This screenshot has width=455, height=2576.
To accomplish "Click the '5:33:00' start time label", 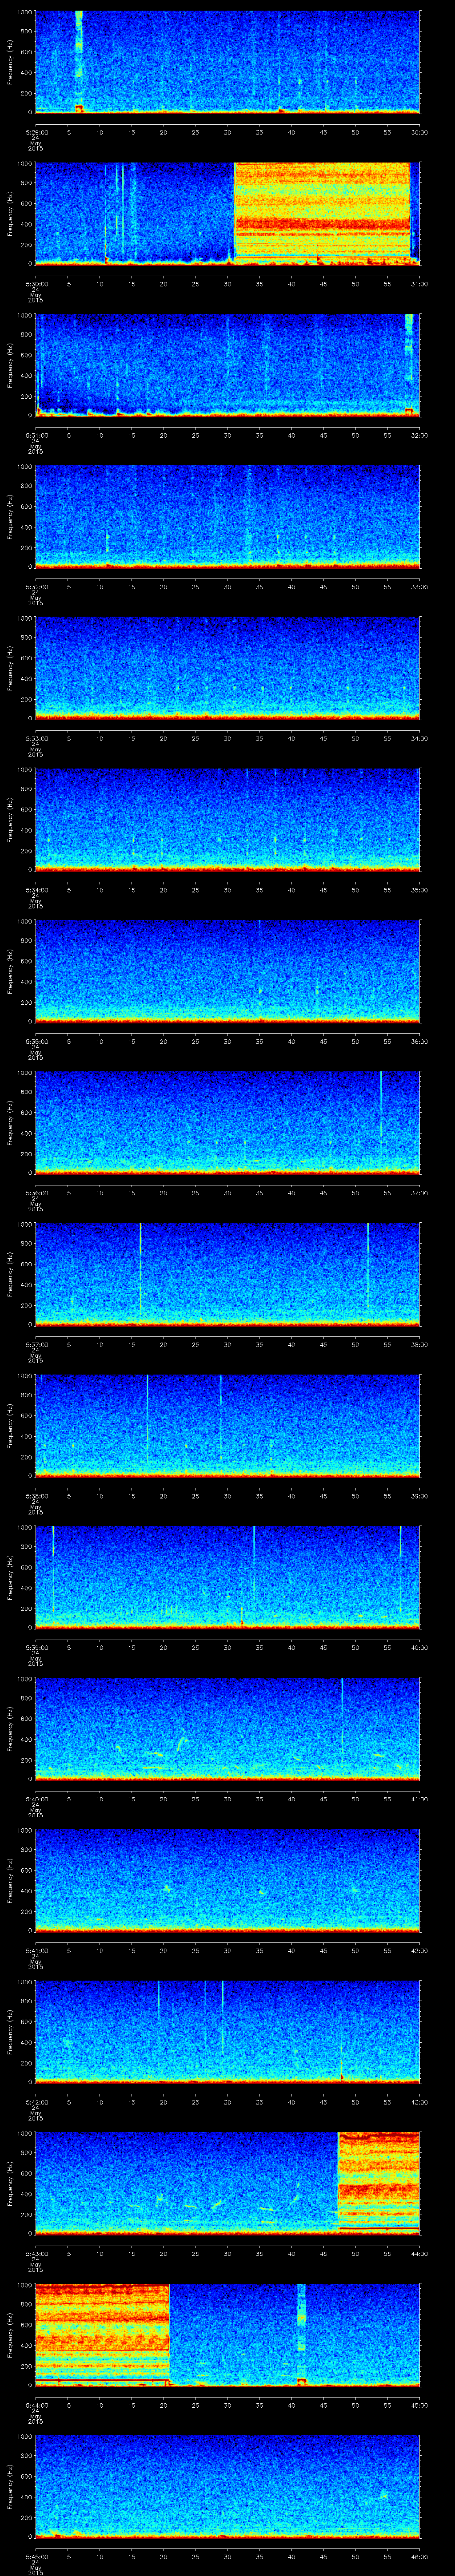I will [36, 738].
